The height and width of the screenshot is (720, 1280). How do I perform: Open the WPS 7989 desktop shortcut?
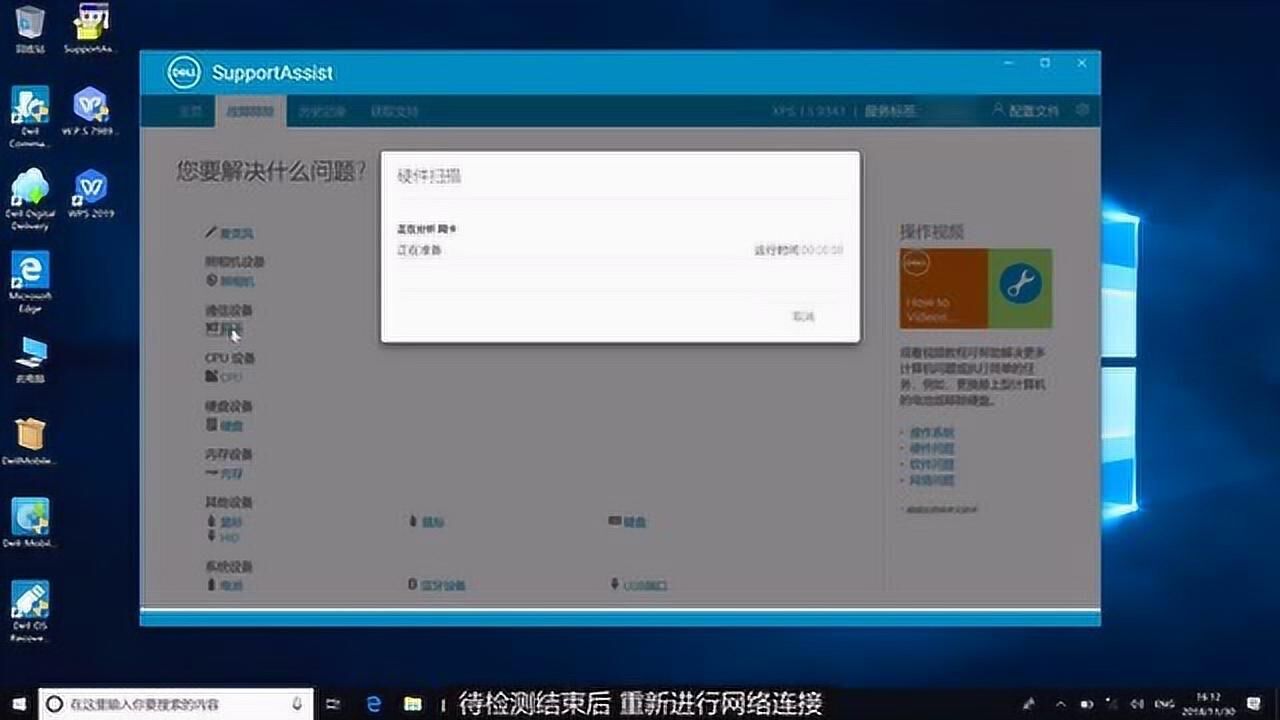click(x=91, y=110)
